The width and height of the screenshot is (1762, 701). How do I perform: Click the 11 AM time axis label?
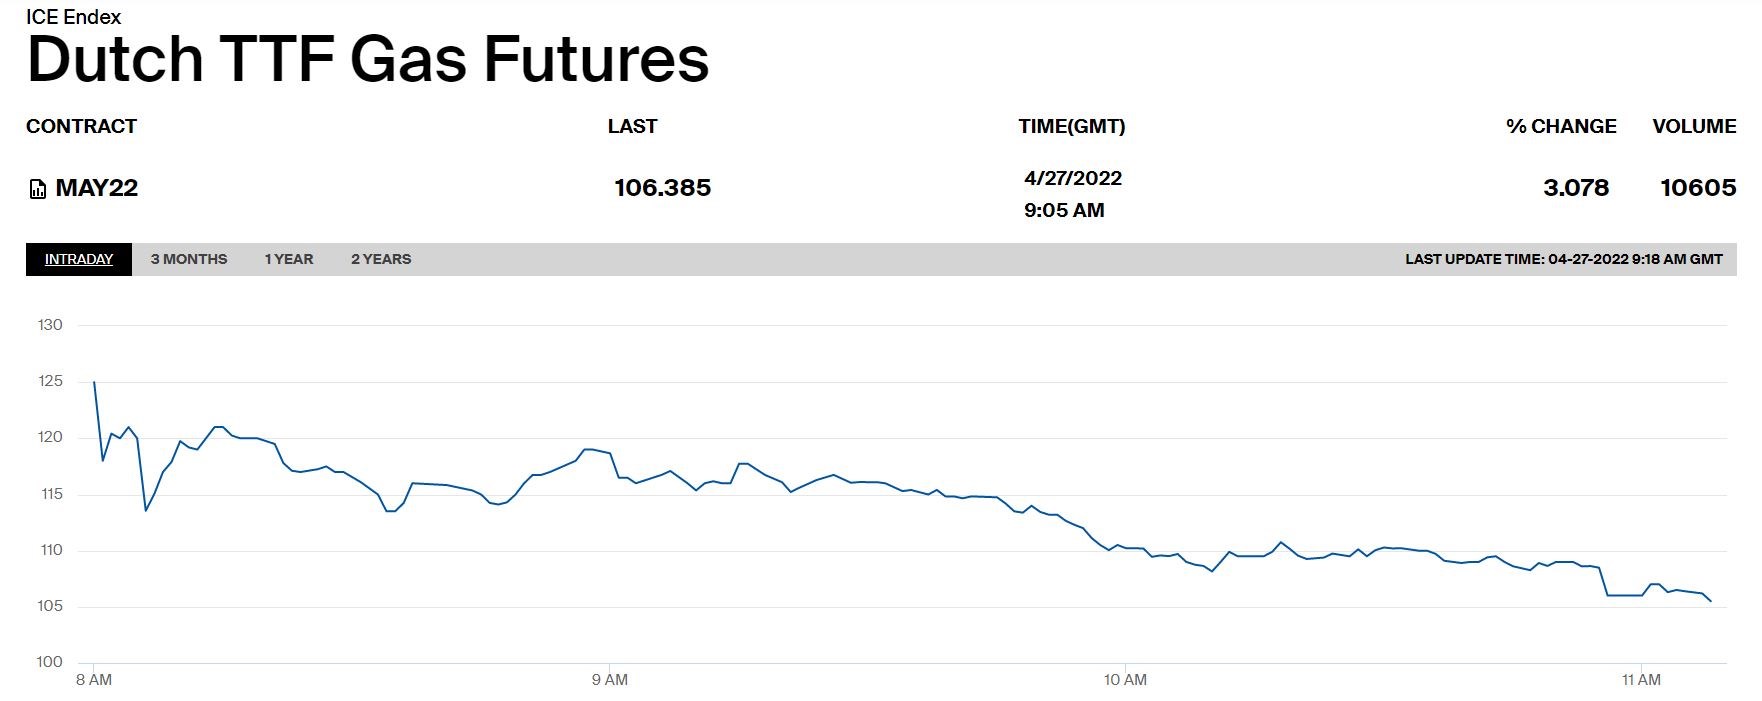click(1641, 680)
